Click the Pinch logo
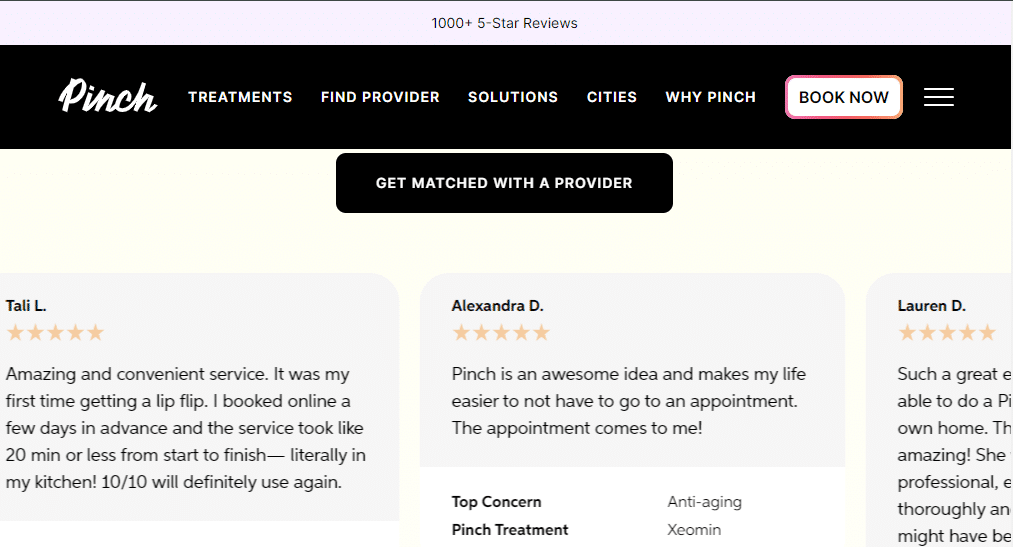 tap(108, 97)
